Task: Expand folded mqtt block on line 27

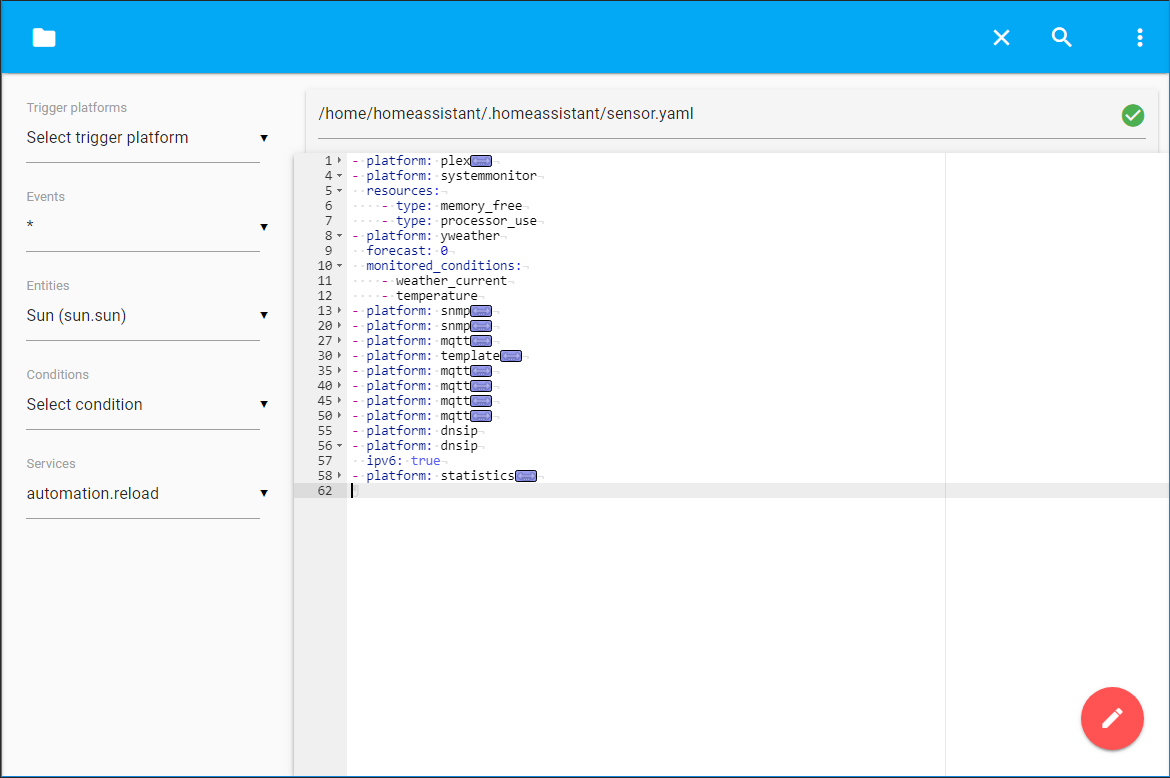Action: pos(340,340)
